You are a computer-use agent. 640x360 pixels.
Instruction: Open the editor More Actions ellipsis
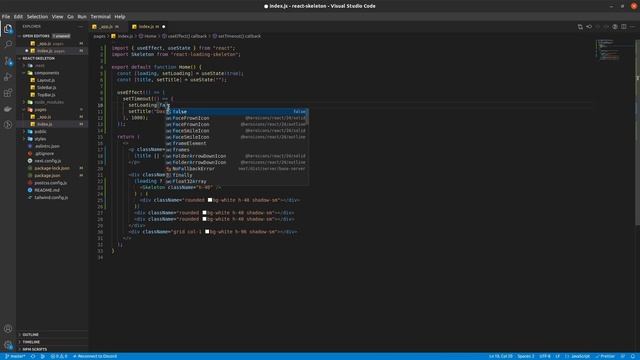click(632, 27)
